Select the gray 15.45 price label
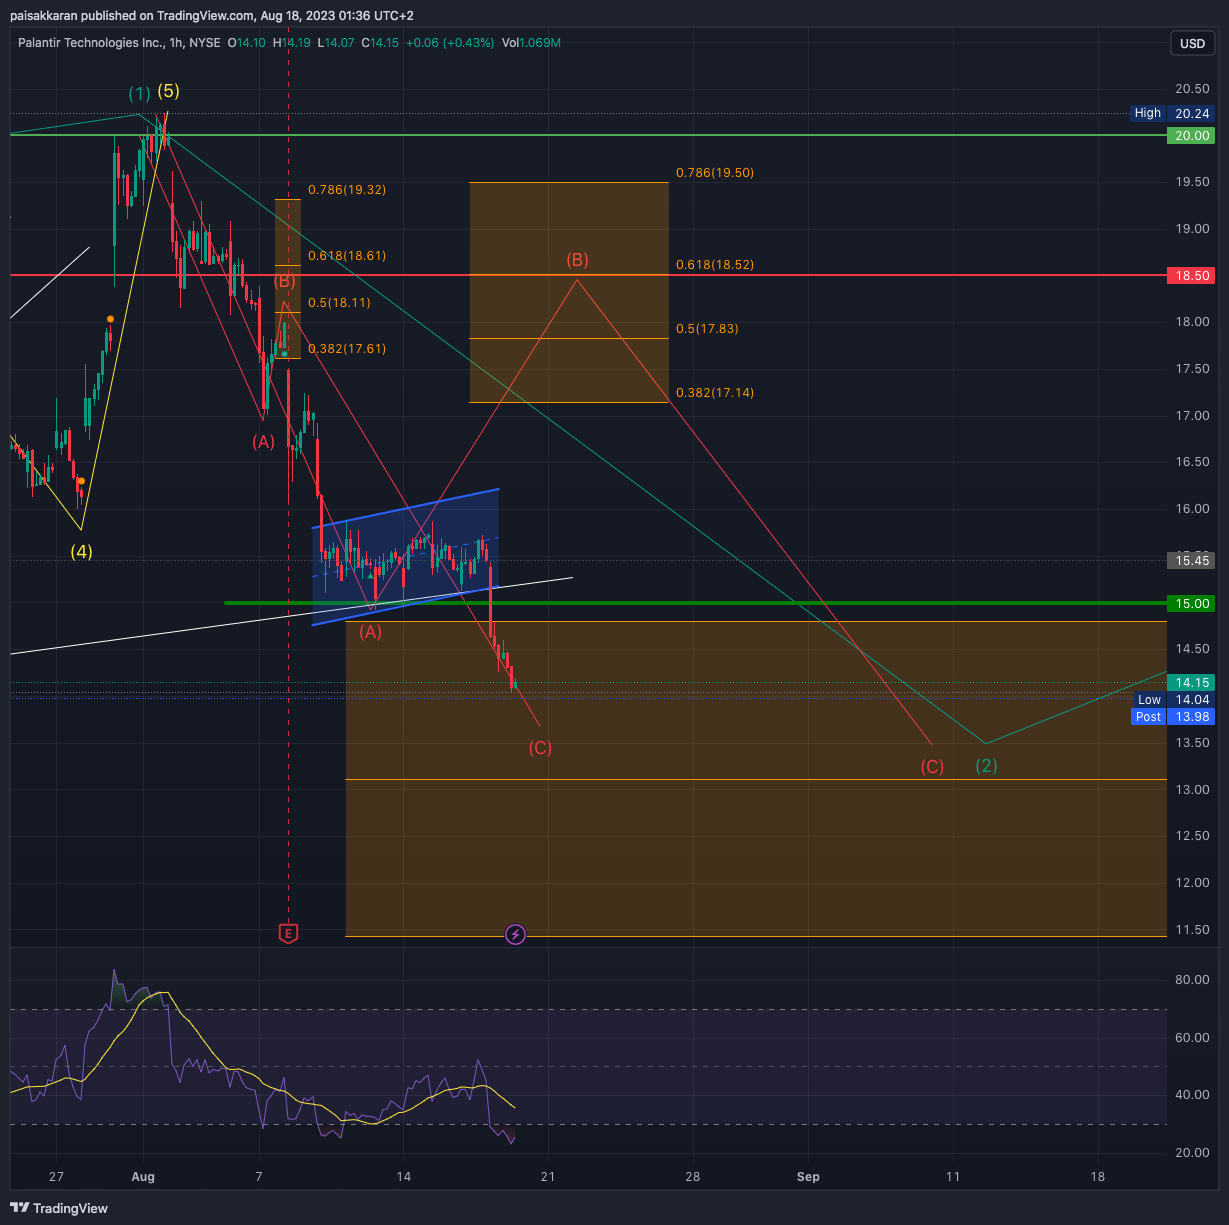 click(x=1191, y=560)
